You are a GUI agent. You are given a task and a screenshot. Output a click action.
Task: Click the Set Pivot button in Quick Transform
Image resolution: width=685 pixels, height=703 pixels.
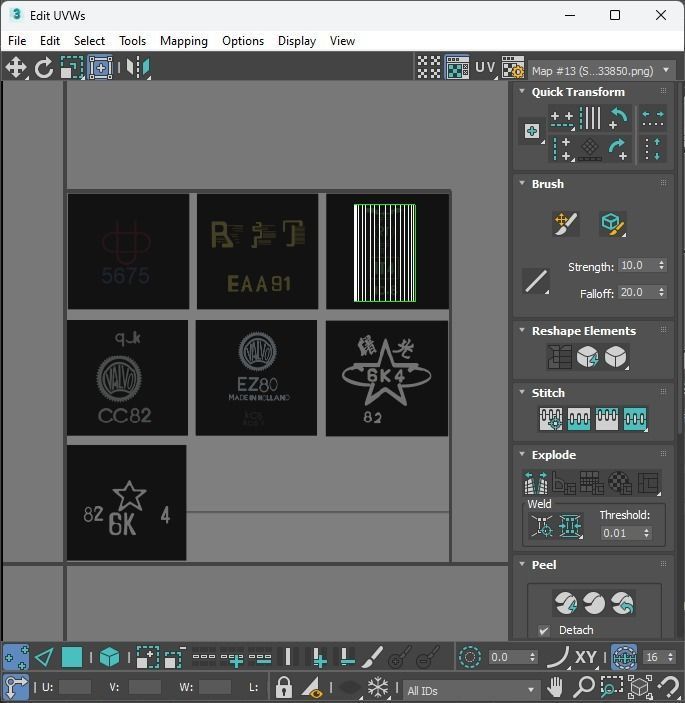click(x=532, y=131)
